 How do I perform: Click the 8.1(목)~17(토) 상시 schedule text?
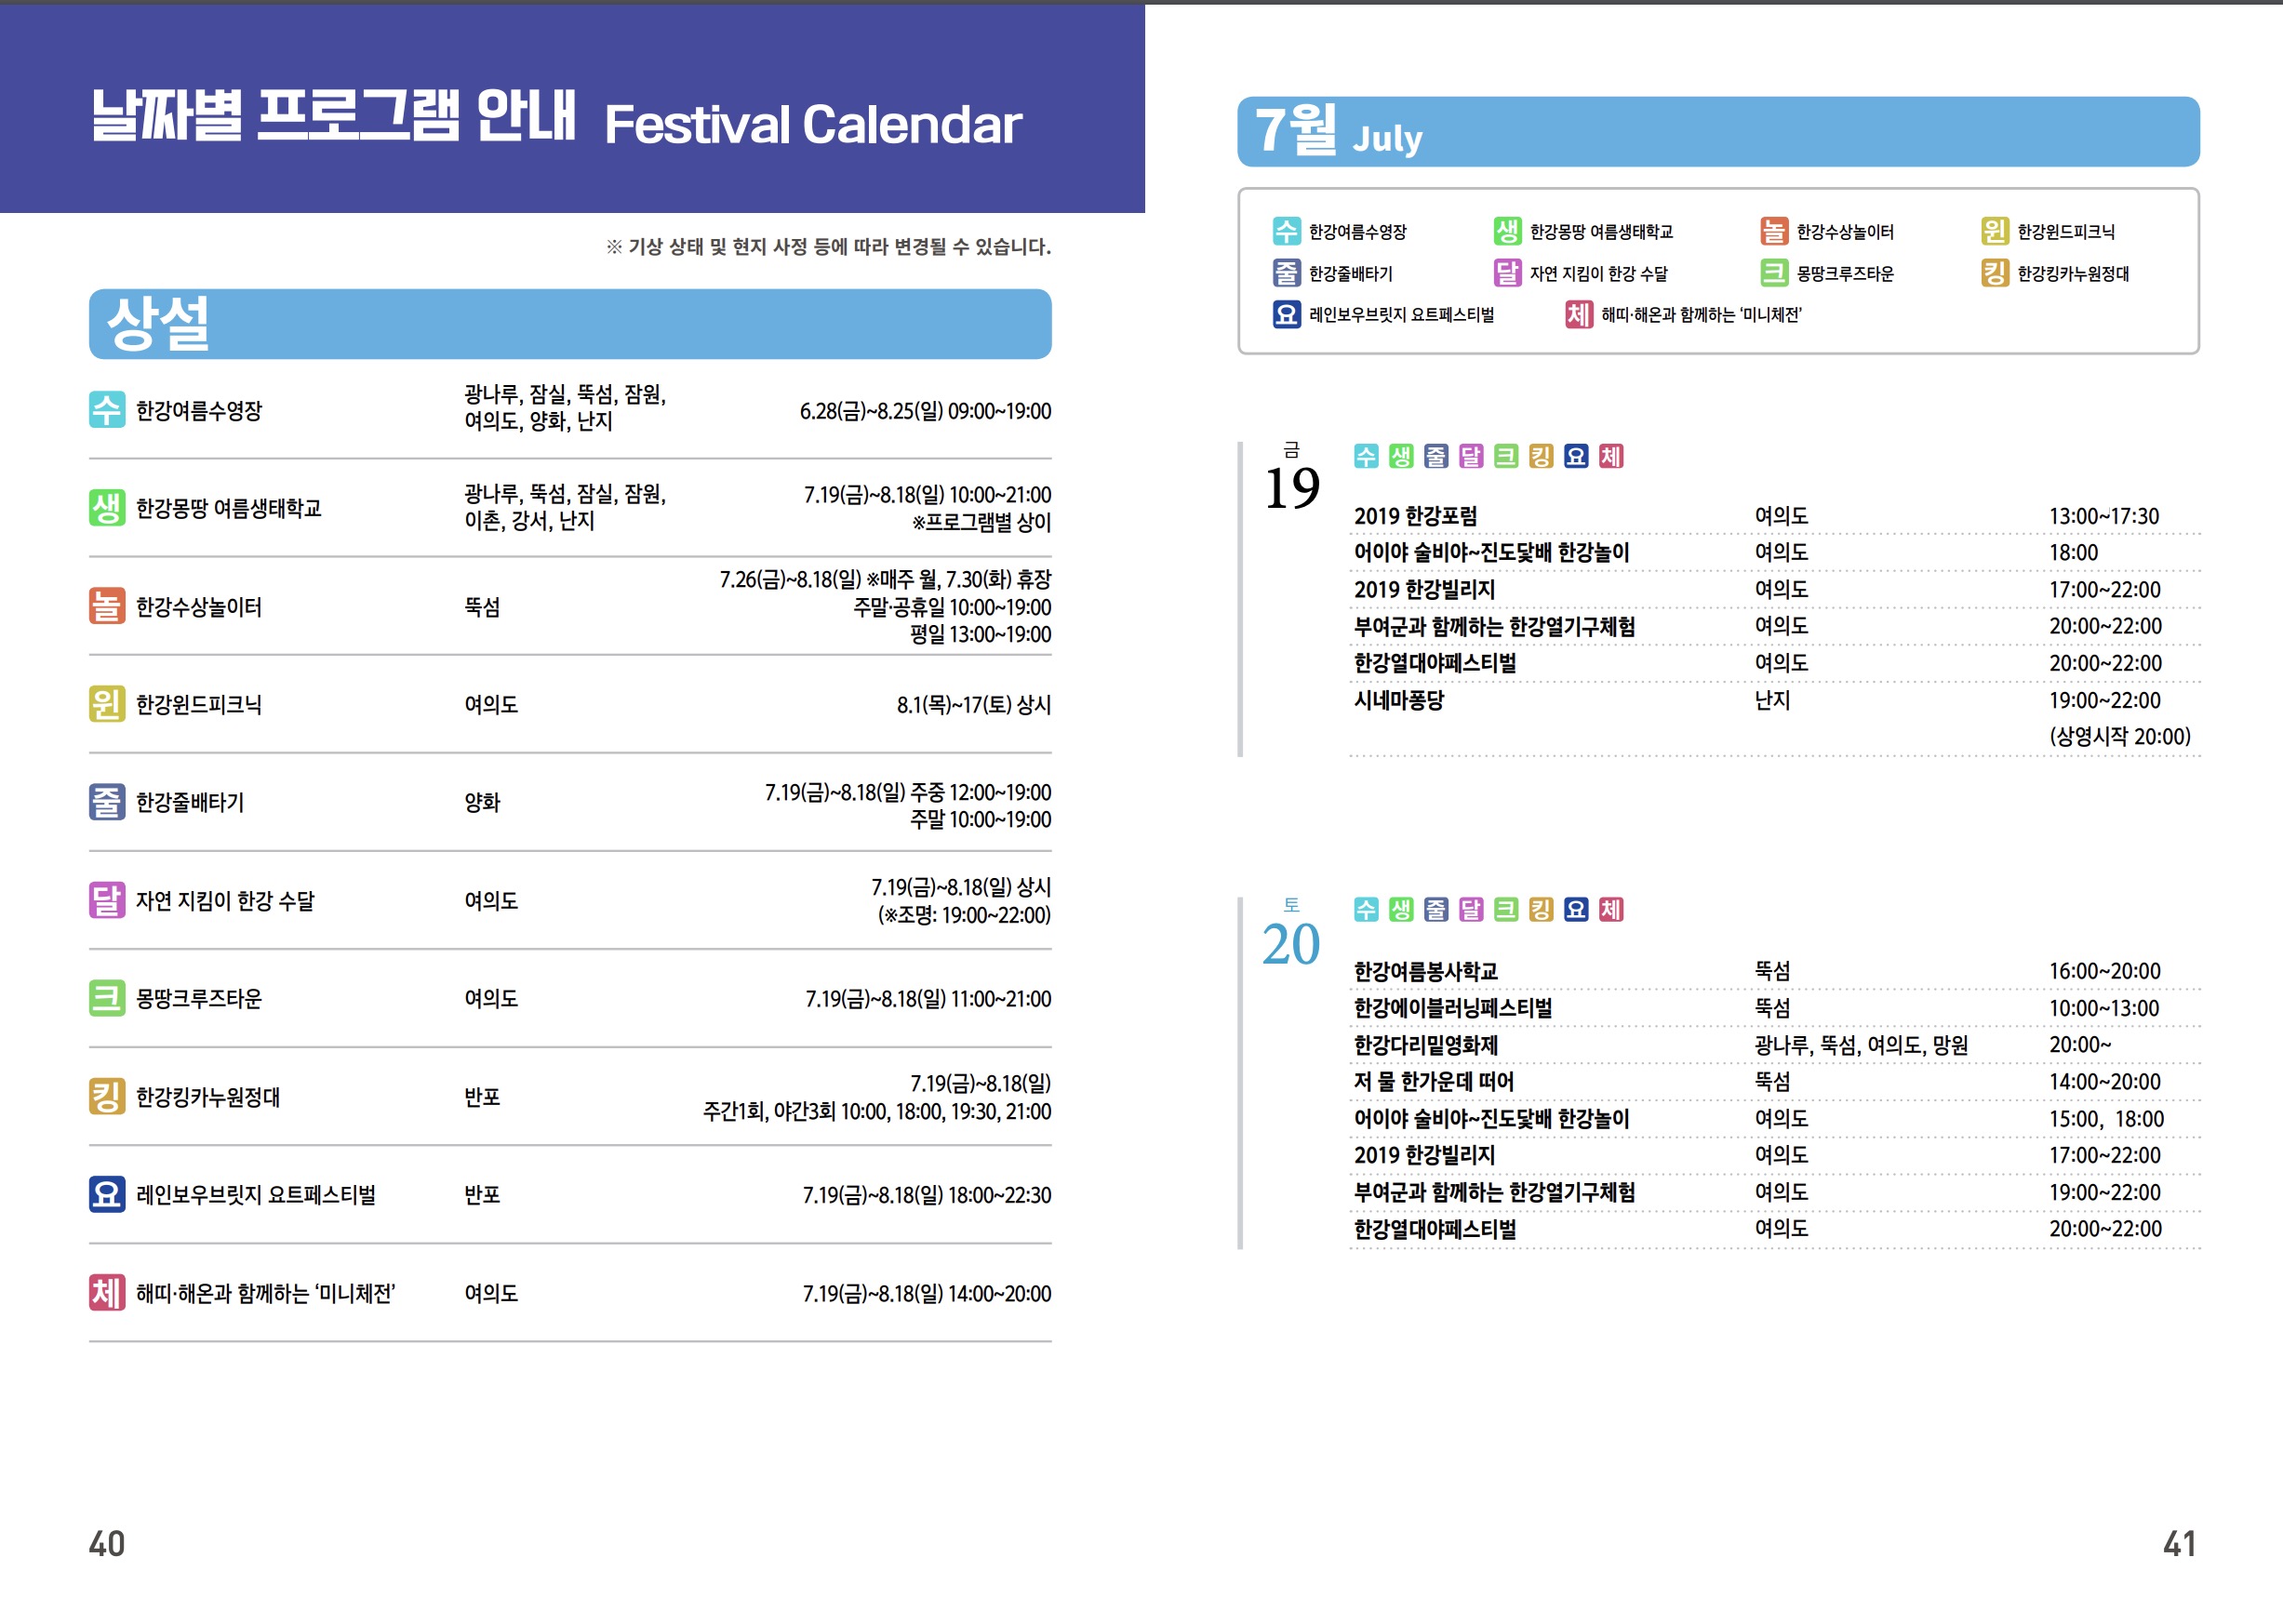click(x=973, y=705)
